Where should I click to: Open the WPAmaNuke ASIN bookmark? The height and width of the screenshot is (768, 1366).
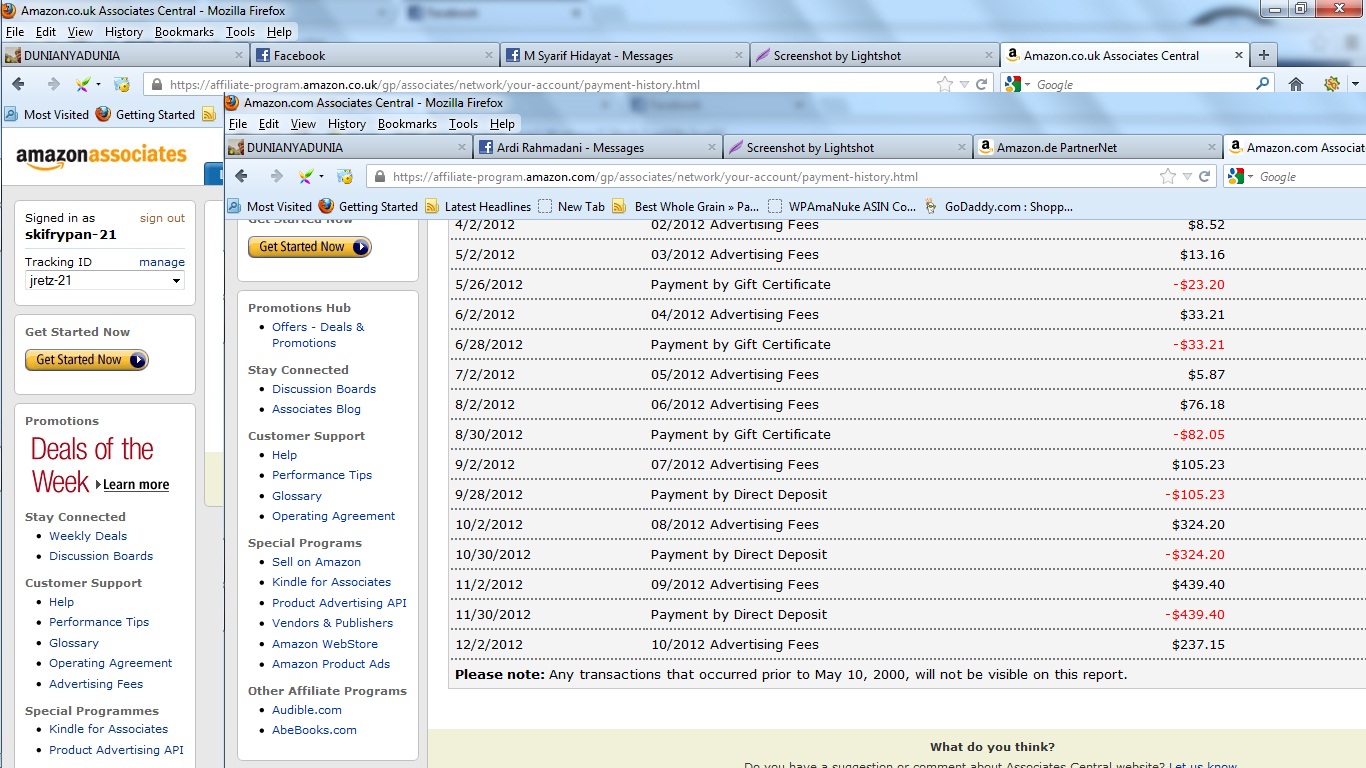[x=842, y=207]
